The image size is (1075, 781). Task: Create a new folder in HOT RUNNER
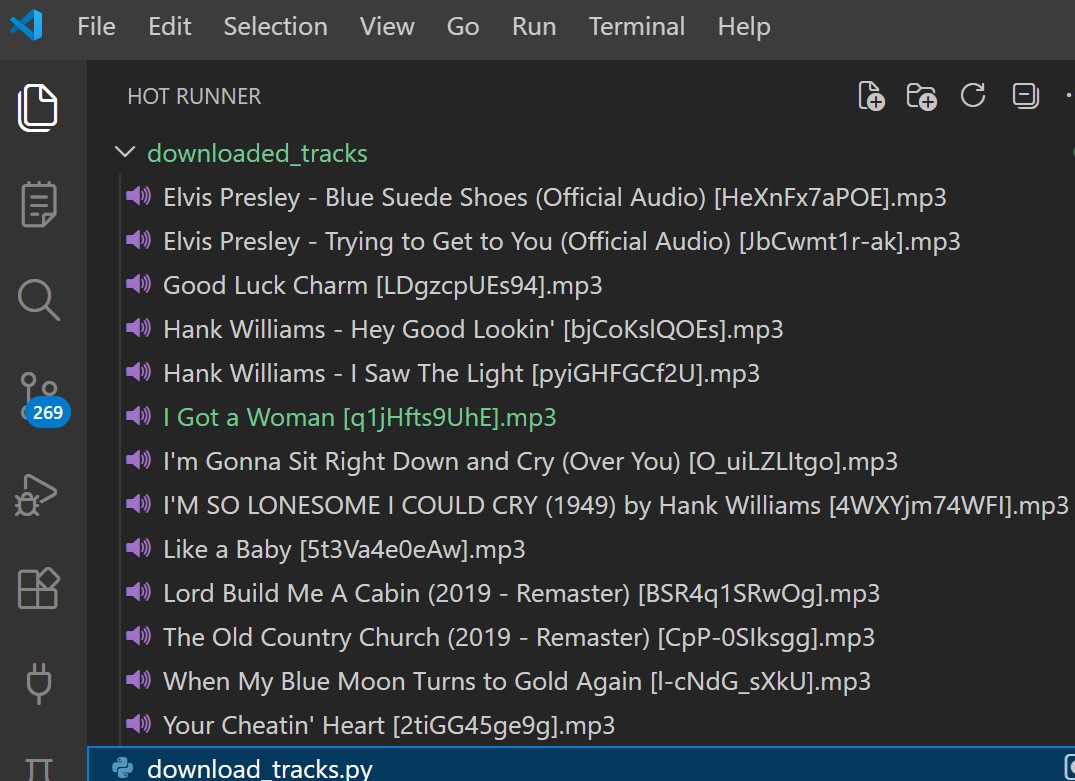click(921, 96)
